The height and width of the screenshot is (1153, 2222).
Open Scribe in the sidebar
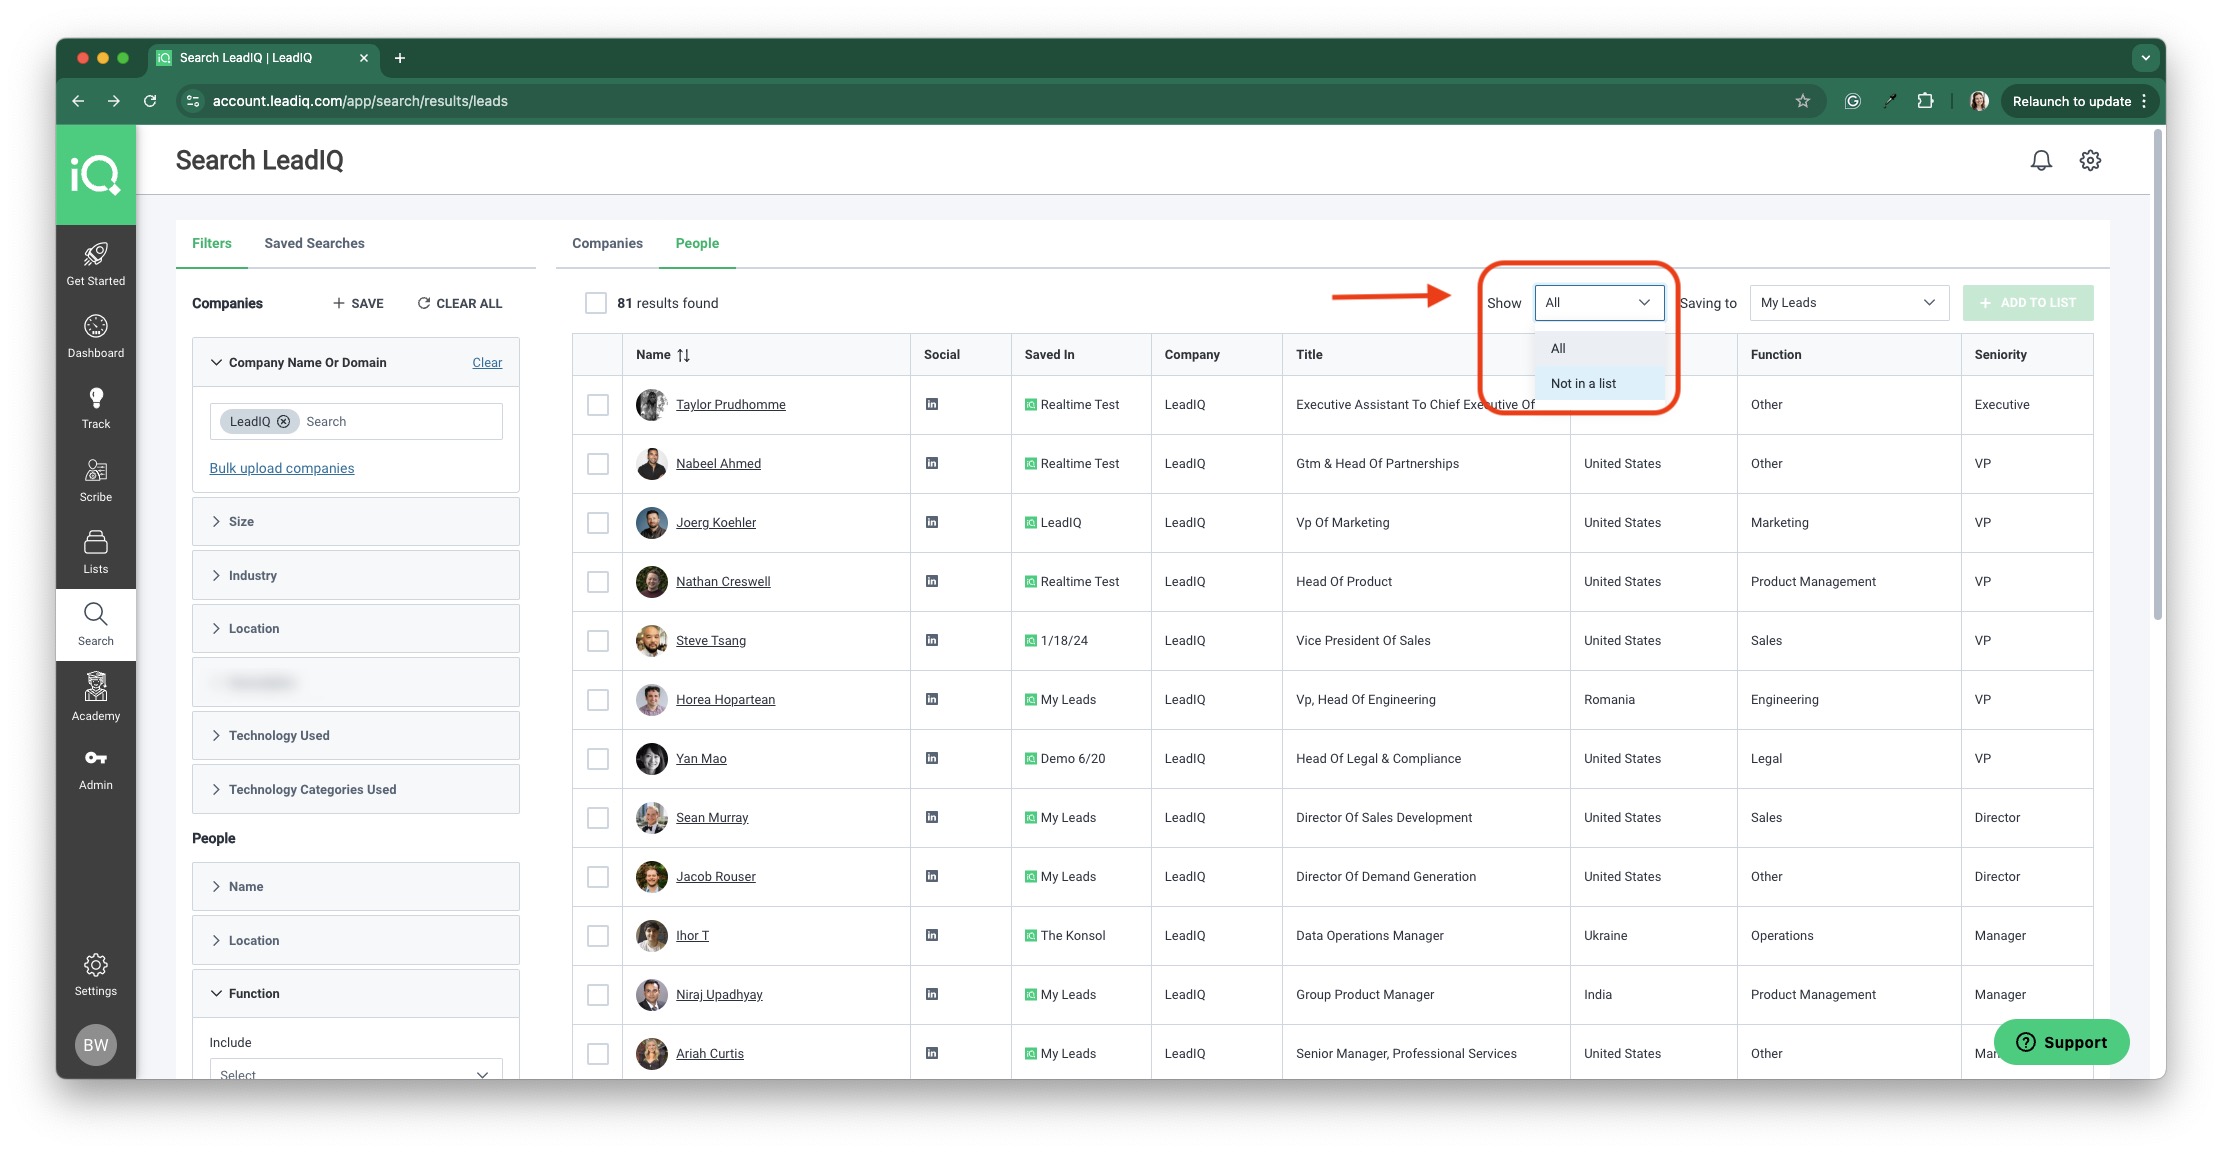coord(96,480)
